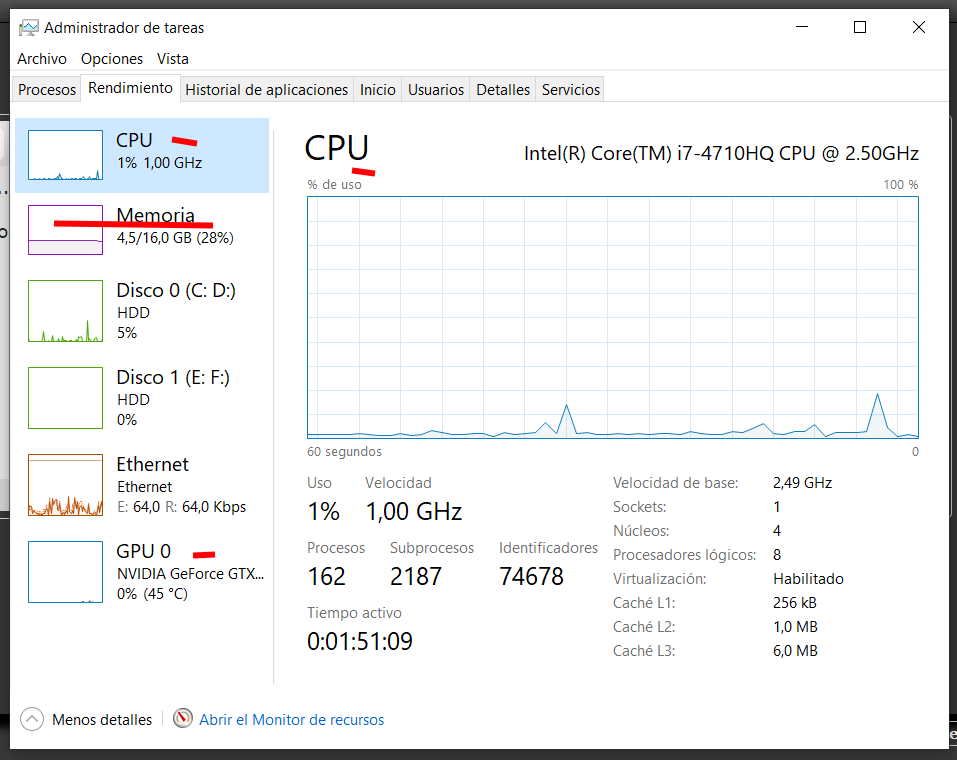Viewport: 957px width, 760px height.
Task: Open the Opciones menu
Action: [x=112, y=59]
